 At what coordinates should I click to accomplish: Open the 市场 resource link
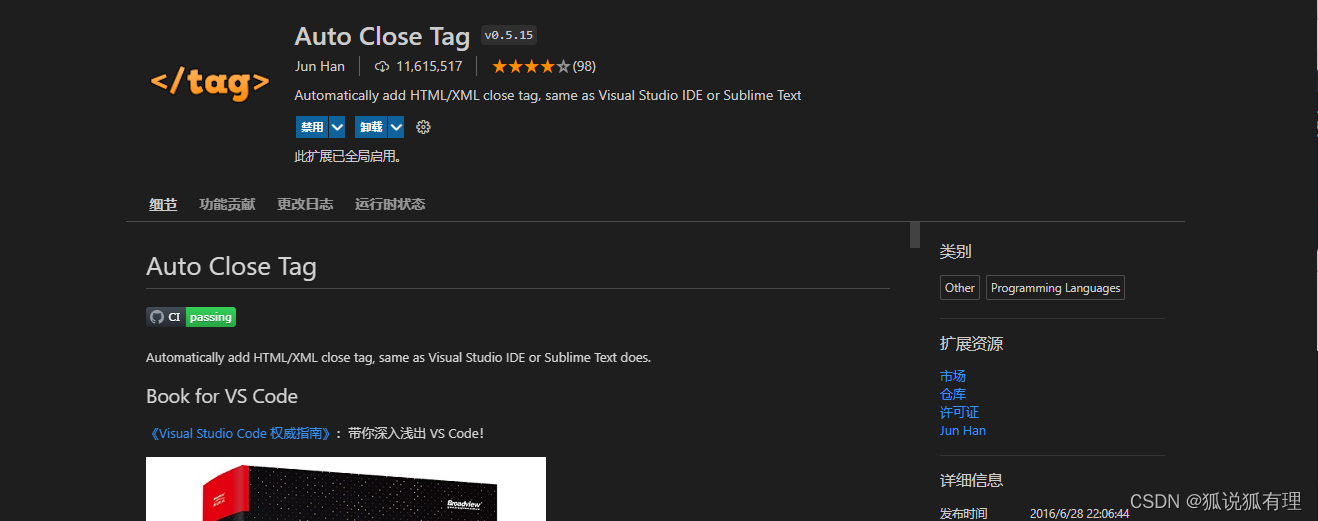pyautogui.click(x=953, y=376)
